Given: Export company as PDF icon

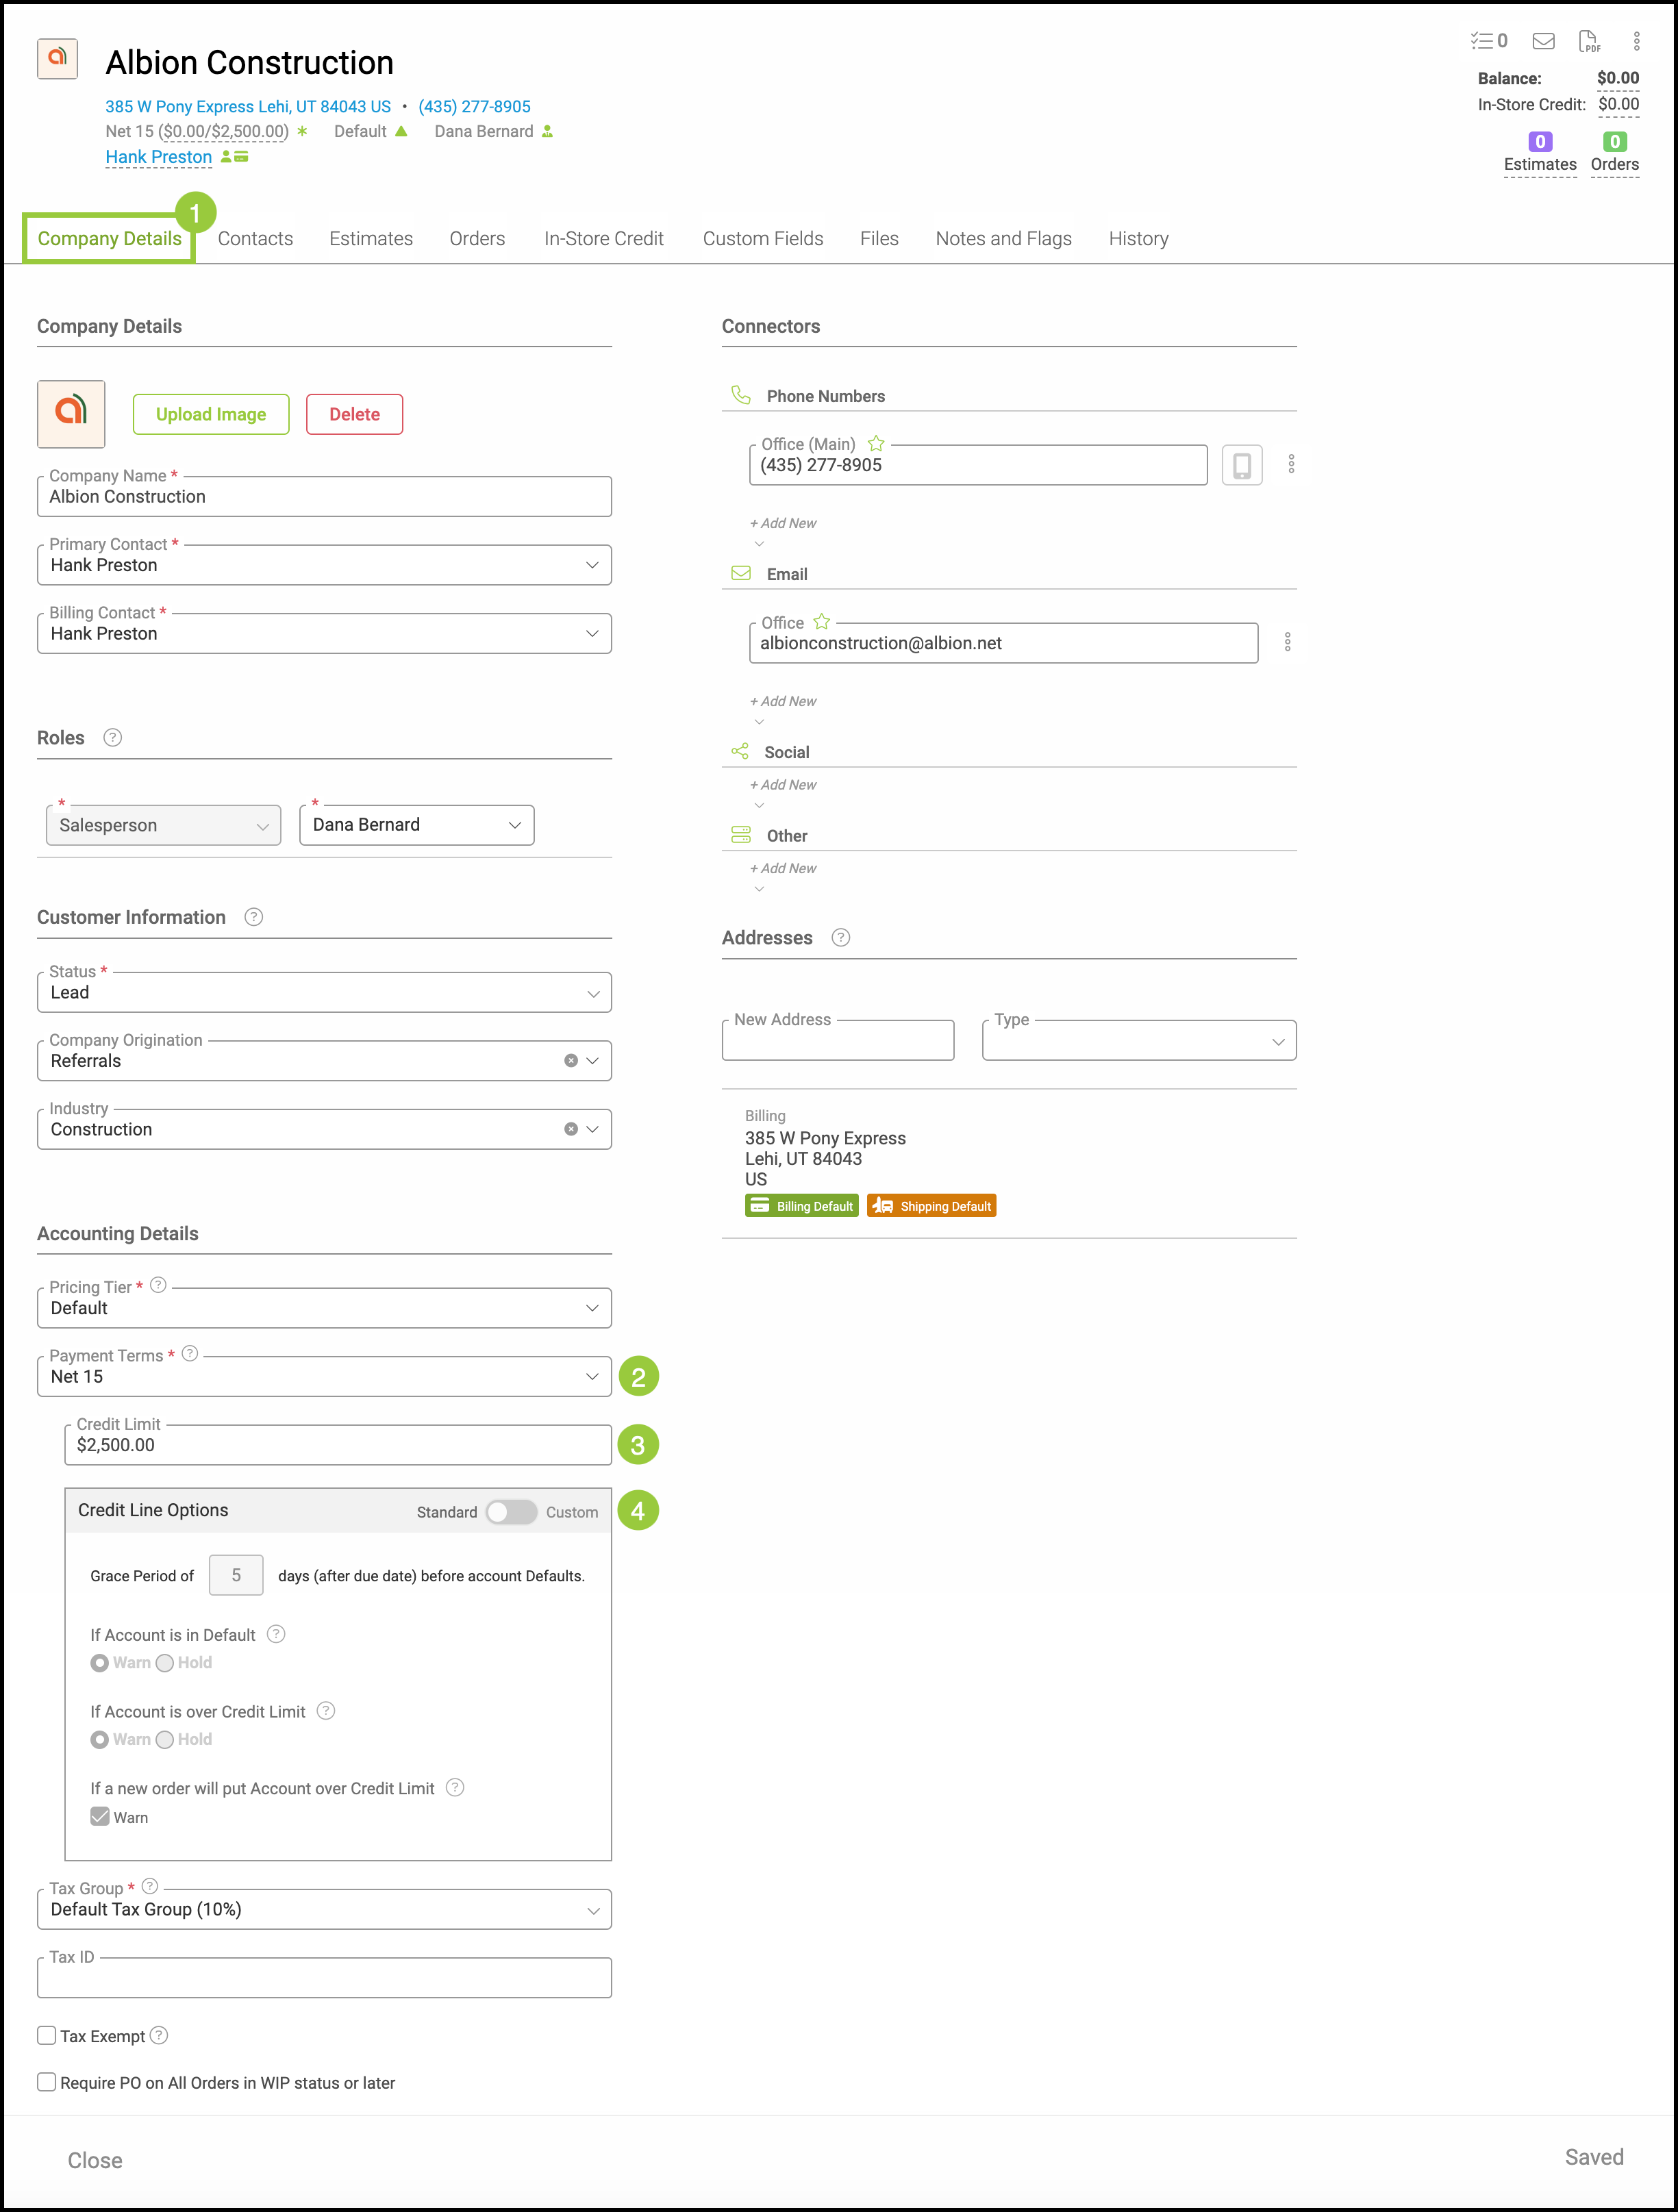Looking at the screenshot, I should [x=1588, y=41].
